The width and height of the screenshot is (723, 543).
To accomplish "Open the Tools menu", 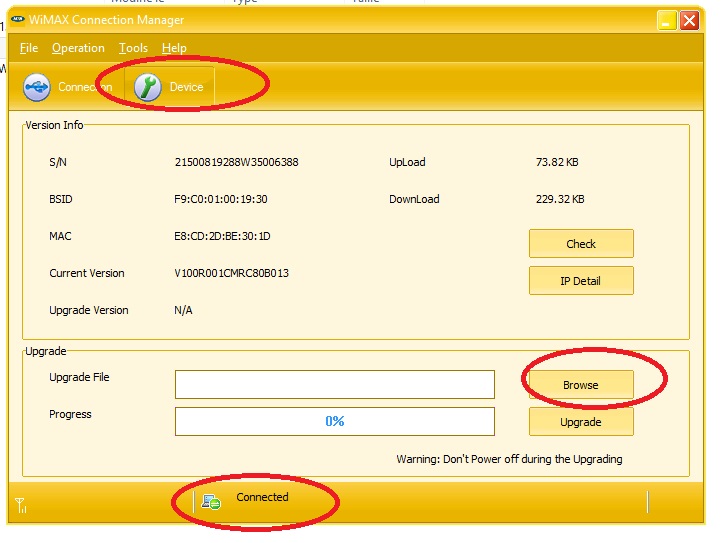I will 133,48.
